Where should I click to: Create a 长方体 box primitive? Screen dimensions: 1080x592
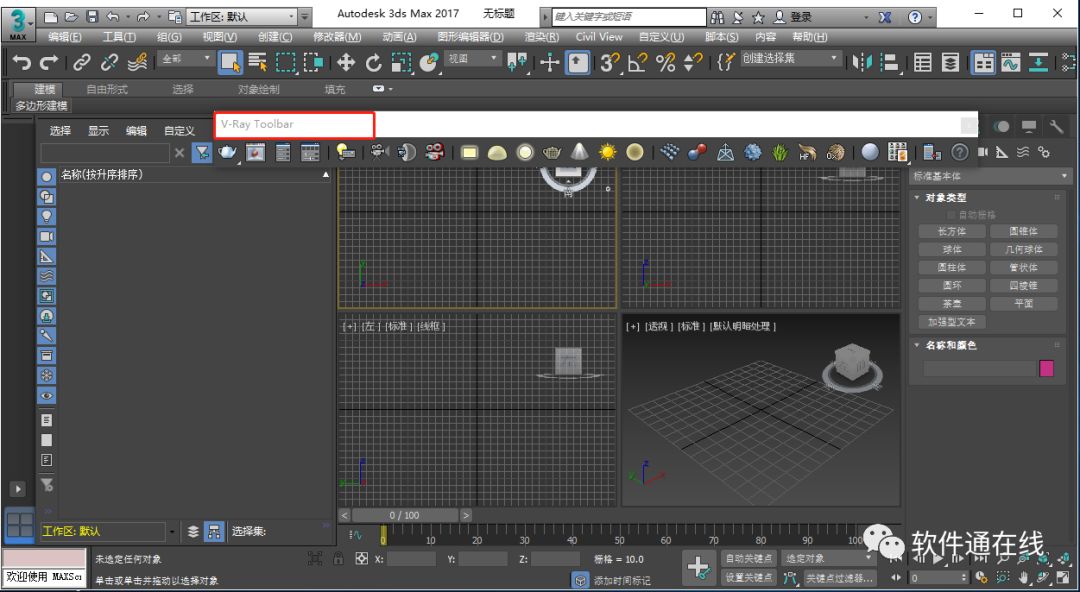pos(952,232)
